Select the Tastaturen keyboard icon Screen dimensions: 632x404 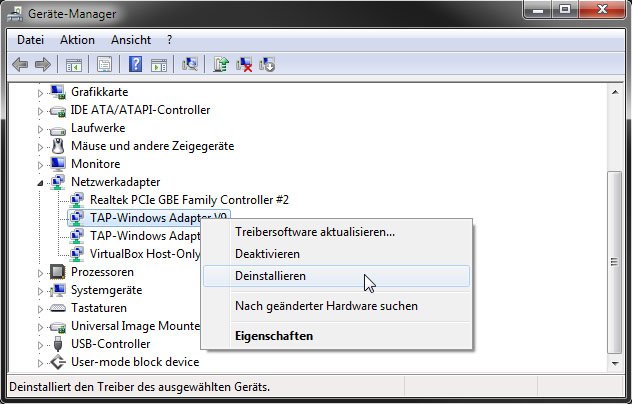pos(58,308)
